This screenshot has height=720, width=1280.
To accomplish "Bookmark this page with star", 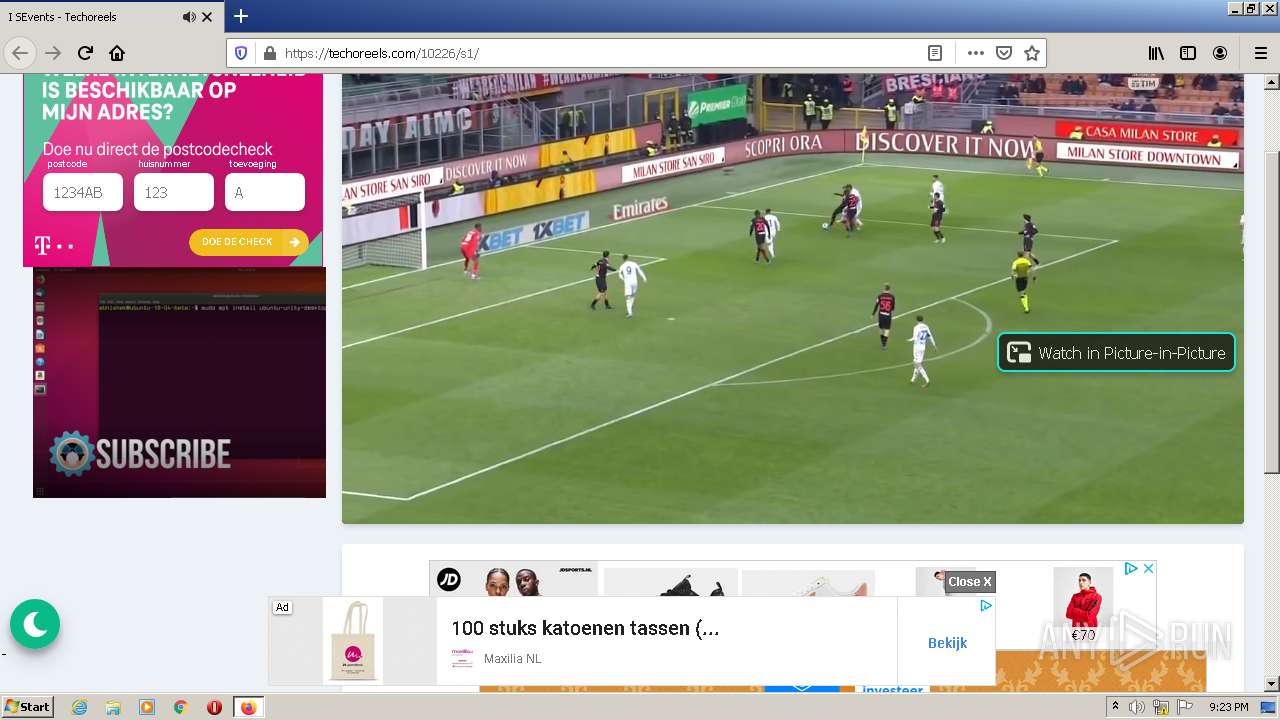I will [1032, 53].
